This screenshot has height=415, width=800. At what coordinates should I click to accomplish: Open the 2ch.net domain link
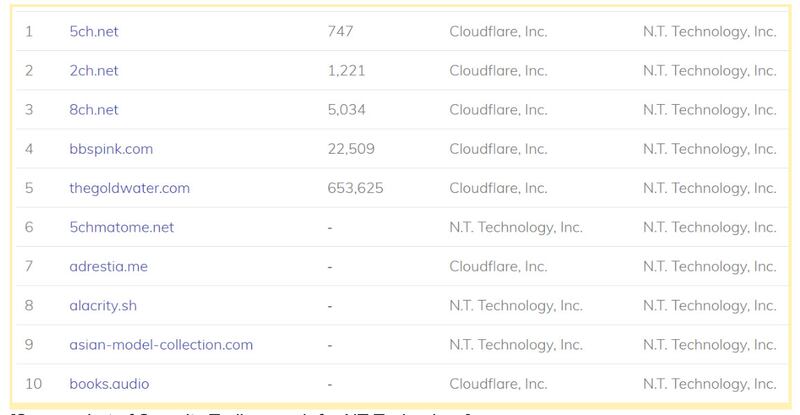(x=94, y=71)
